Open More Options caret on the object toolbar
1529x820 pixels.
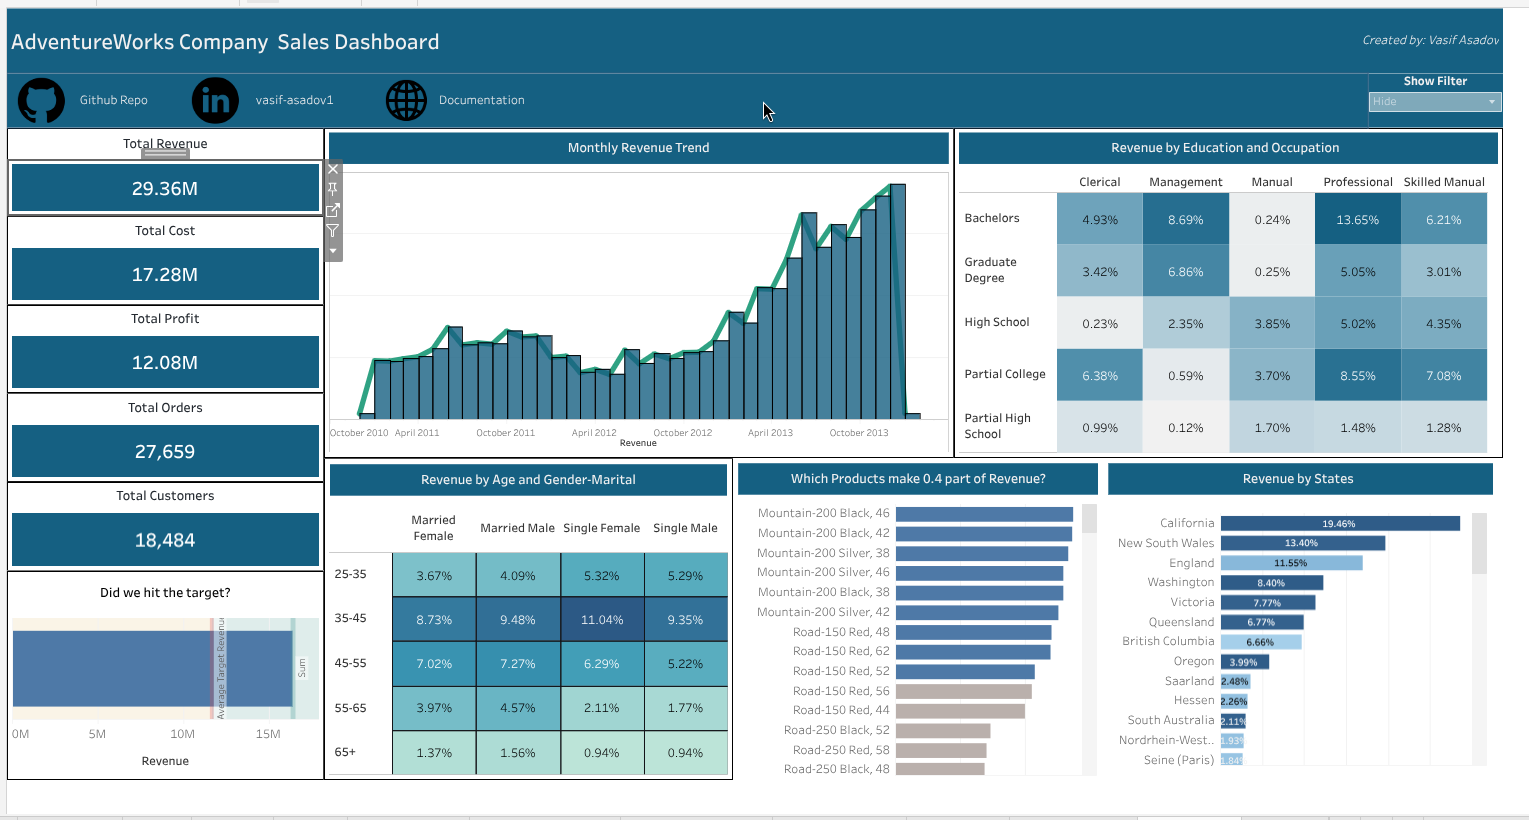tap(334, 251)
